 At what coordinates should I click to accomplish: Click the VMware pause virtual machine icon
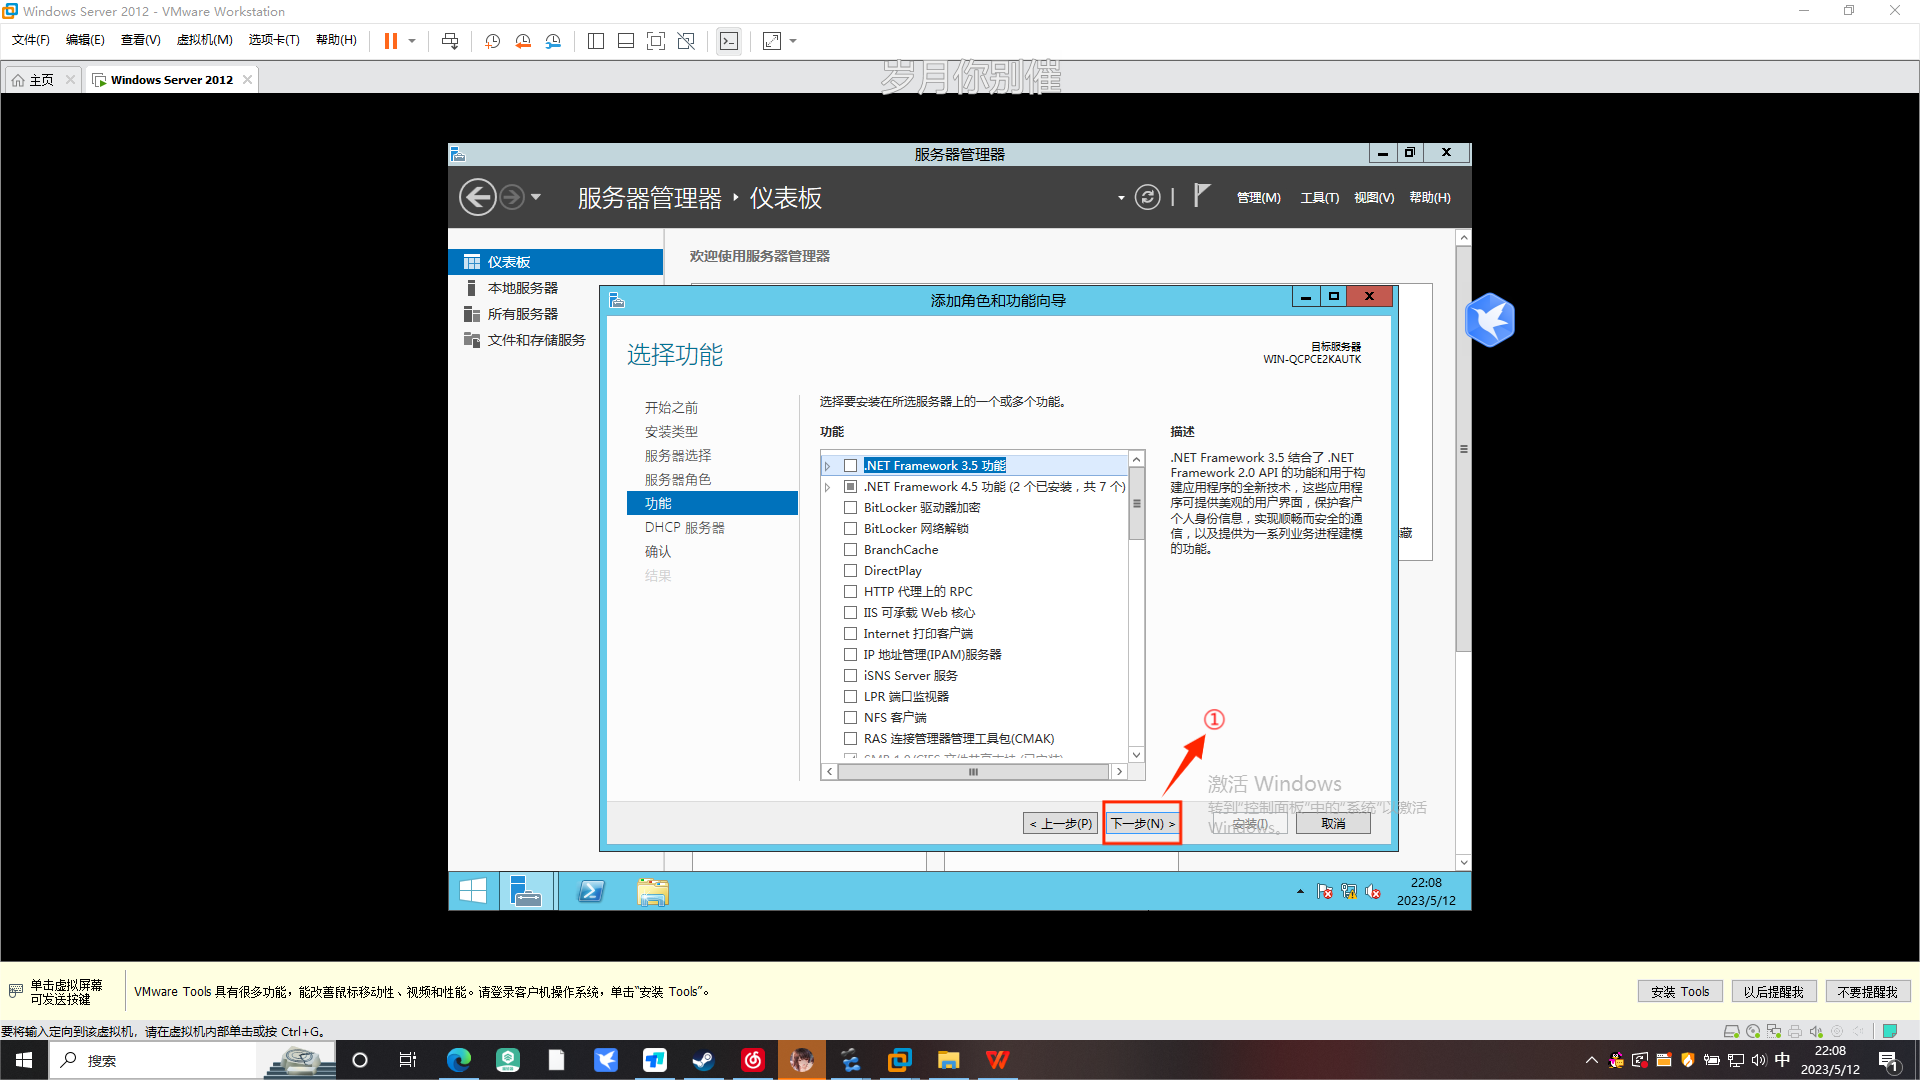pyautogui.click(x=390, y=41)
